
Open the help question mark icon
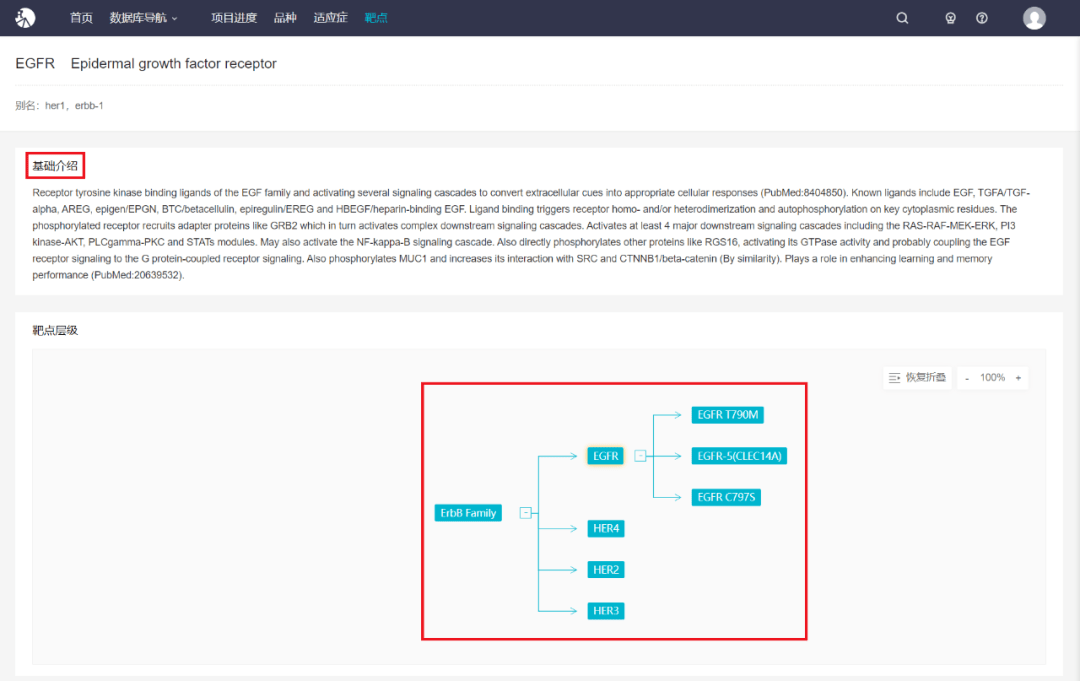[982, 19]
